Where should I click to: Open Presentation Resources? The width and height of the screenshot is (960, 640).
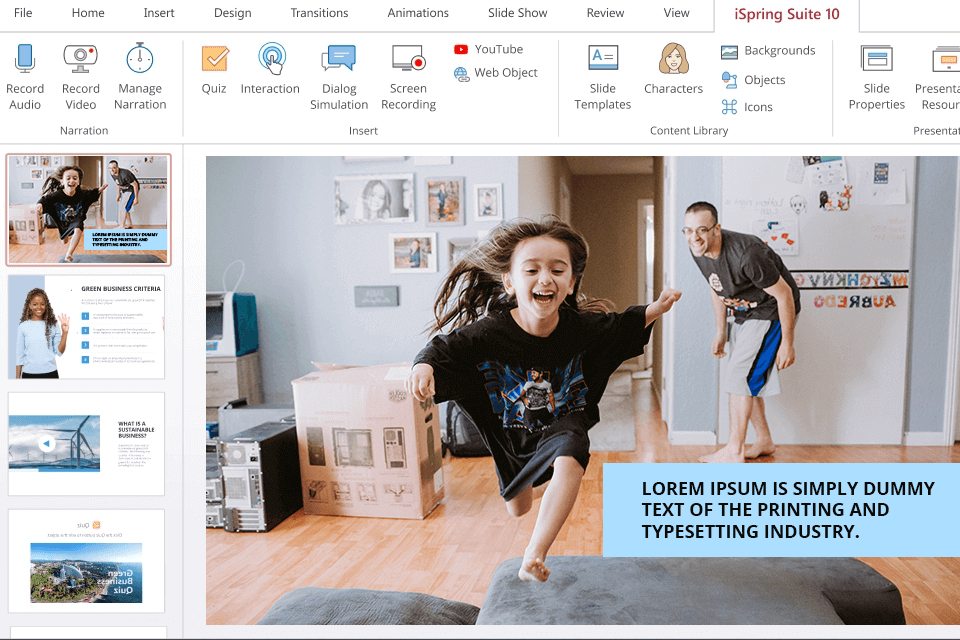pyautogui.click(x=937, y=77)
